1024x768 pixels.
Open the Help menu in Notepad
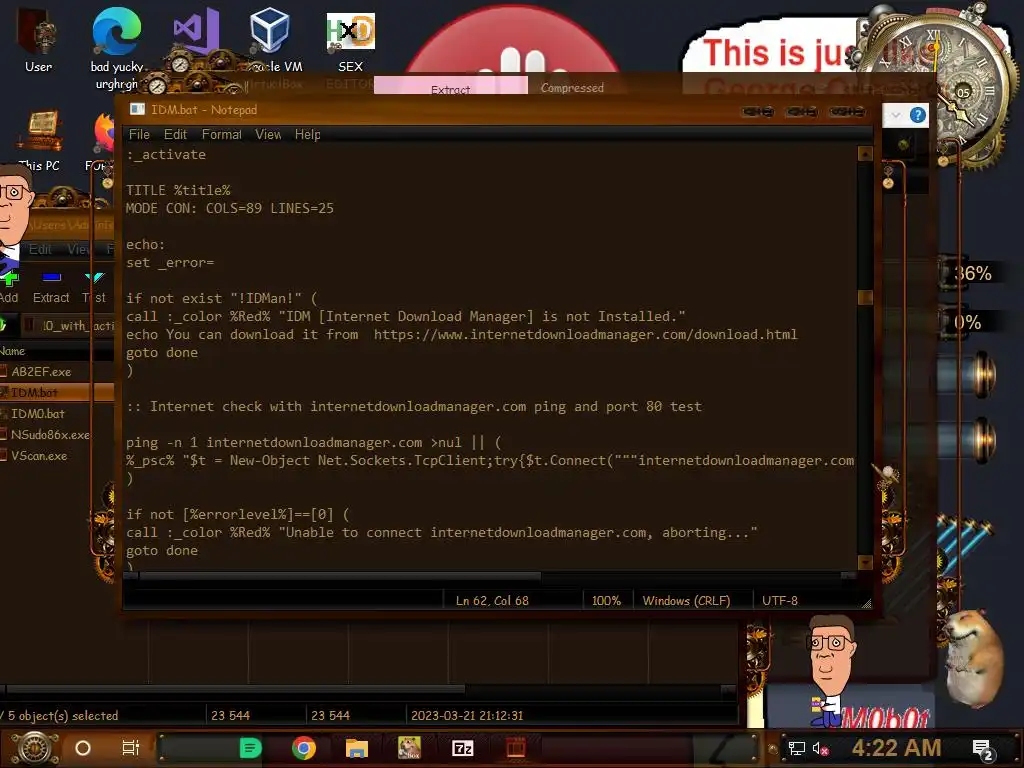[307, 135]
